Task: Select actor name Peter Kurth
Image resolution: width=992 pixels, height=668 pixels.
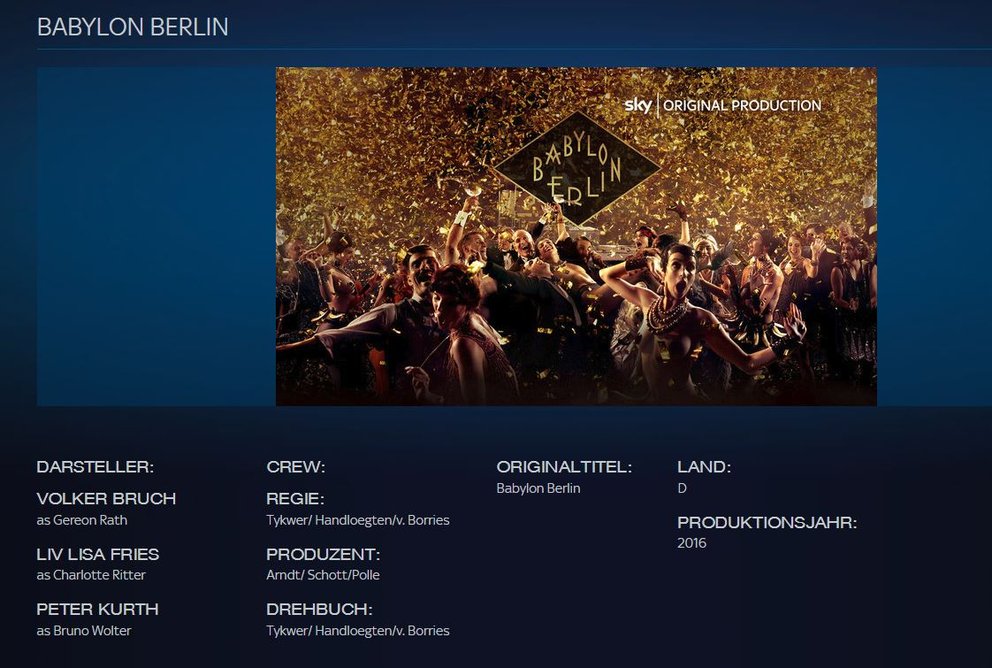Action: [97, 609]
